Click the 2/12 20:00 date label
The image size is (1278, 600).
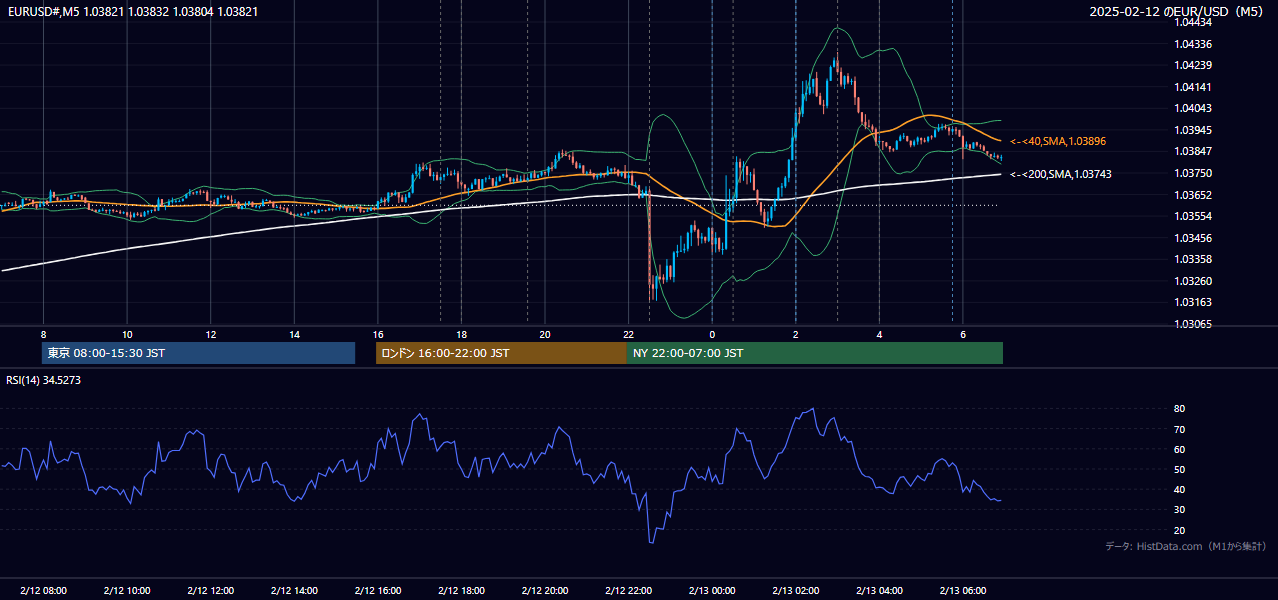pos(544,590)
